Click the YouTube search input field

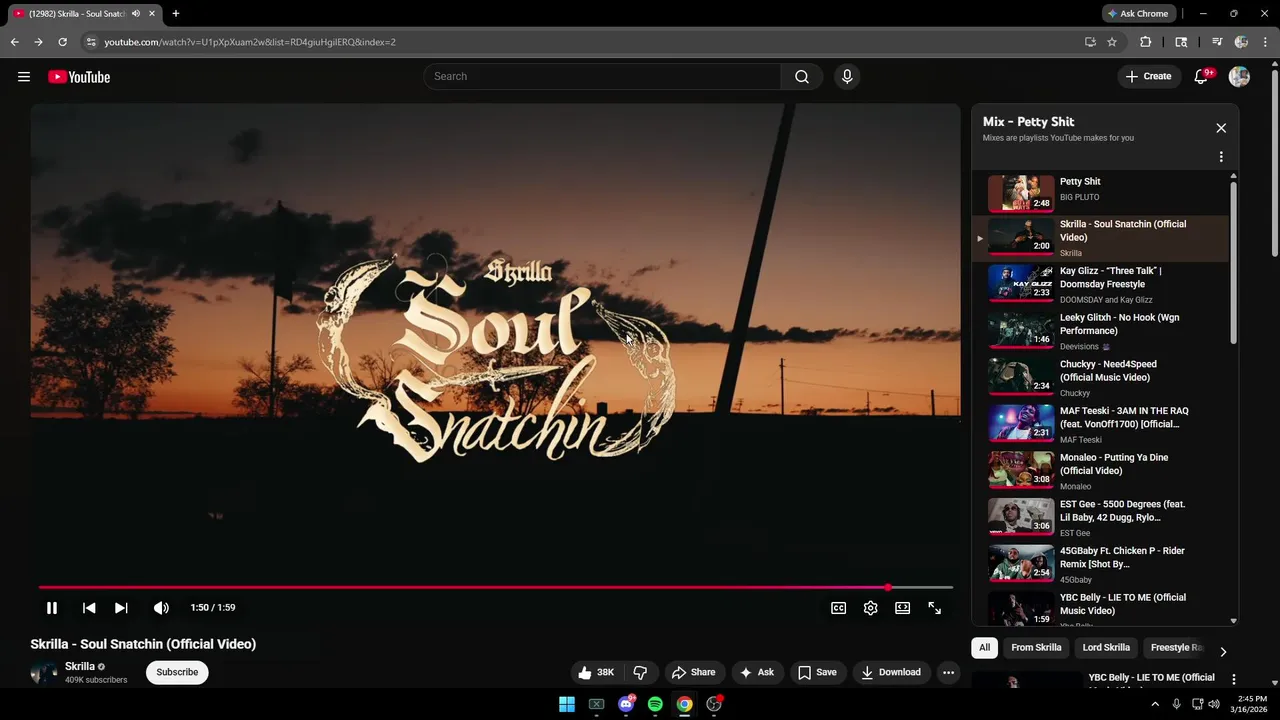[x=602, y=77]
